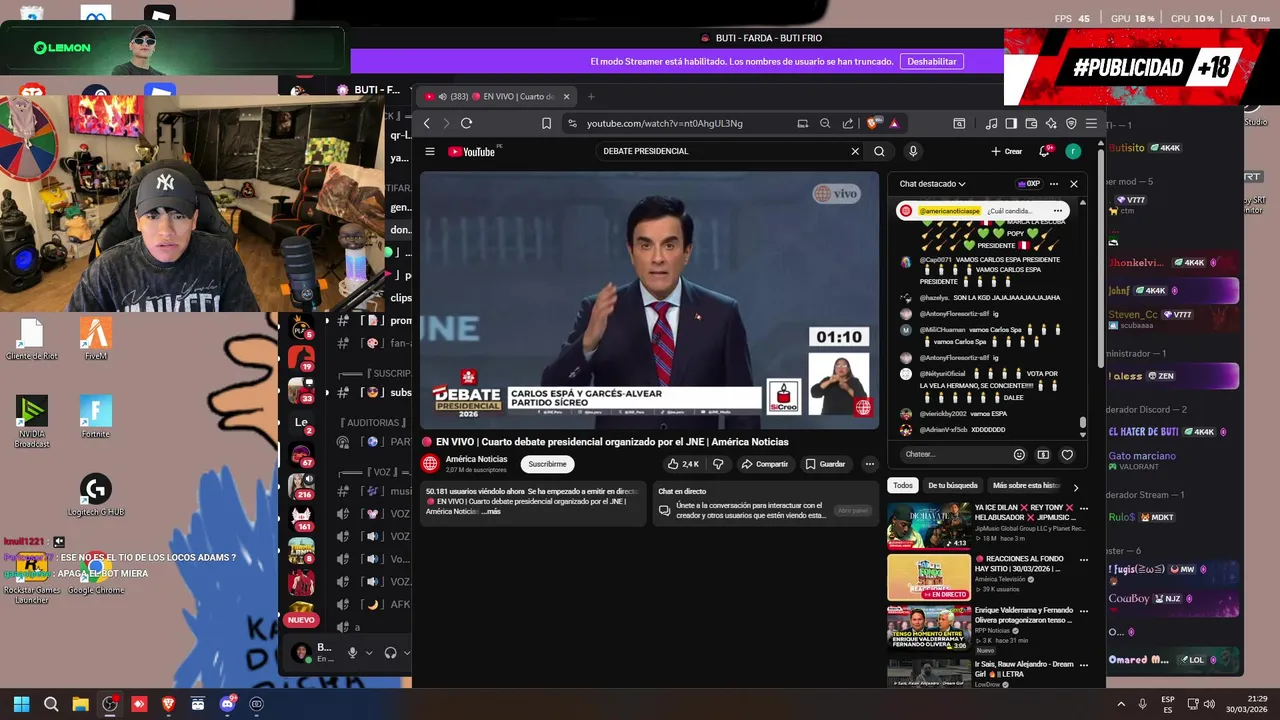Open the YA ICE DILAN video thumbnail
This screenshot has width=1280, height=720.
coord(929,525)
